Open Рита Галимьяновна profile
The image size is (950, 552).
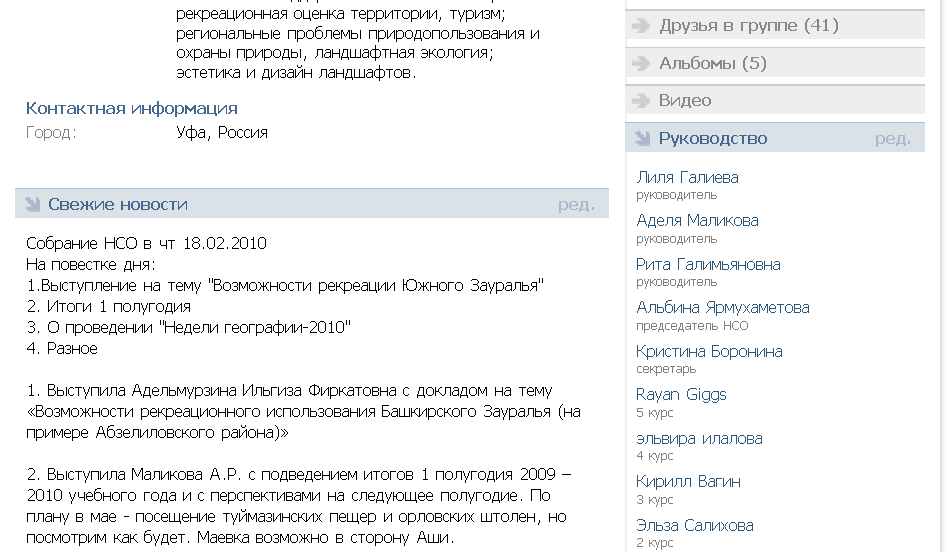(x=708, y=265)
